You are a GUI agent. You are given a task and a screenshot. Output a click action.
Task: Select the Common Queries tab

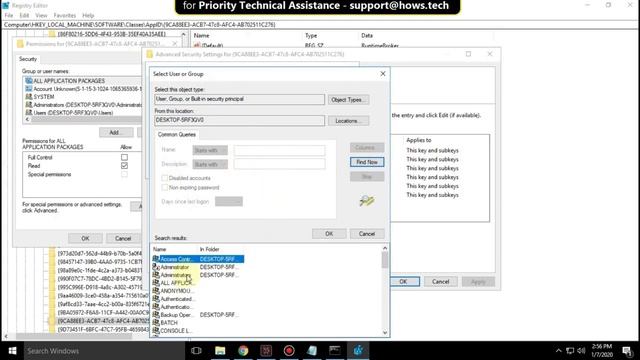[x=177, y=134]
